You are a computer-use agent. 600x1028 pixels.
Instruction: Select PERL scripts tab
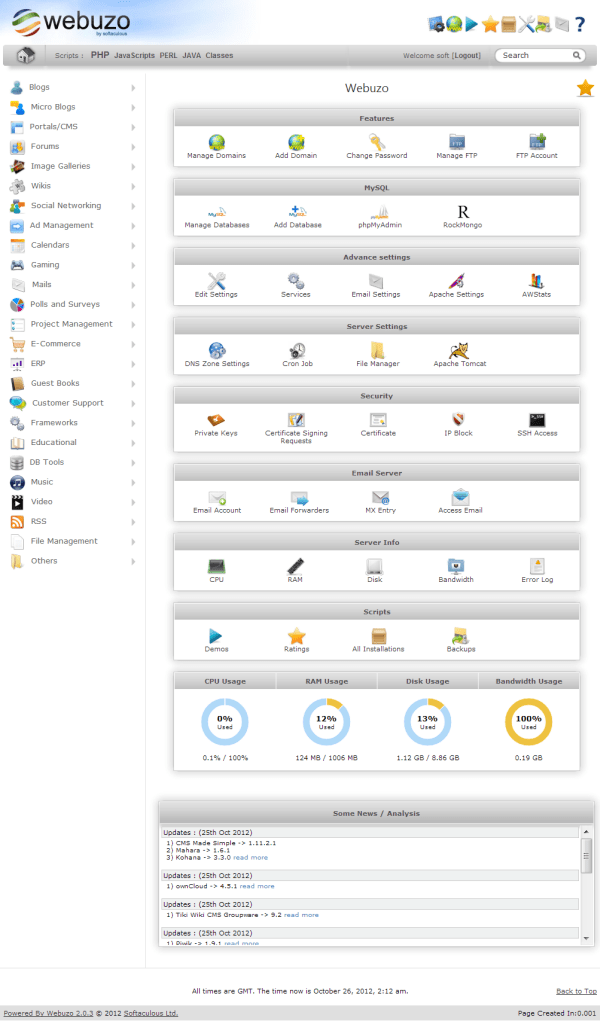169,56
